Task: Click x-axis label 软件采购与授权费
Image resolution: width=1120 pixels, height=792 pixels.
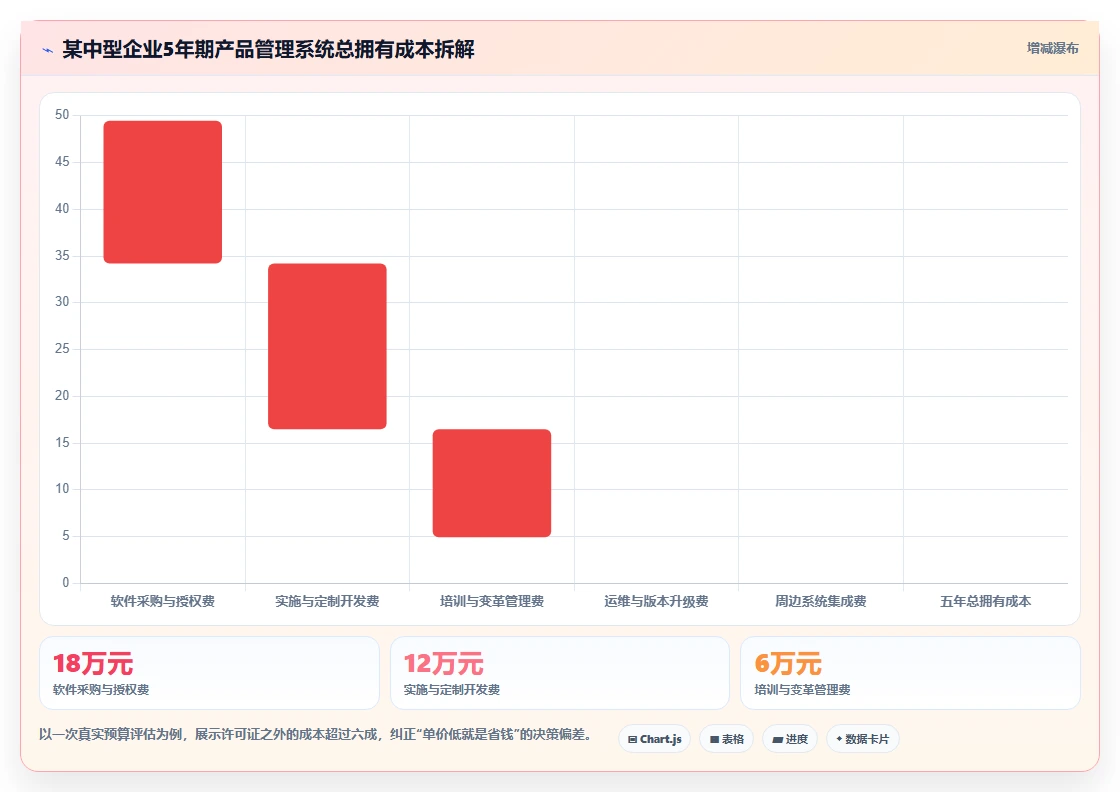Action: pos(163,601)
